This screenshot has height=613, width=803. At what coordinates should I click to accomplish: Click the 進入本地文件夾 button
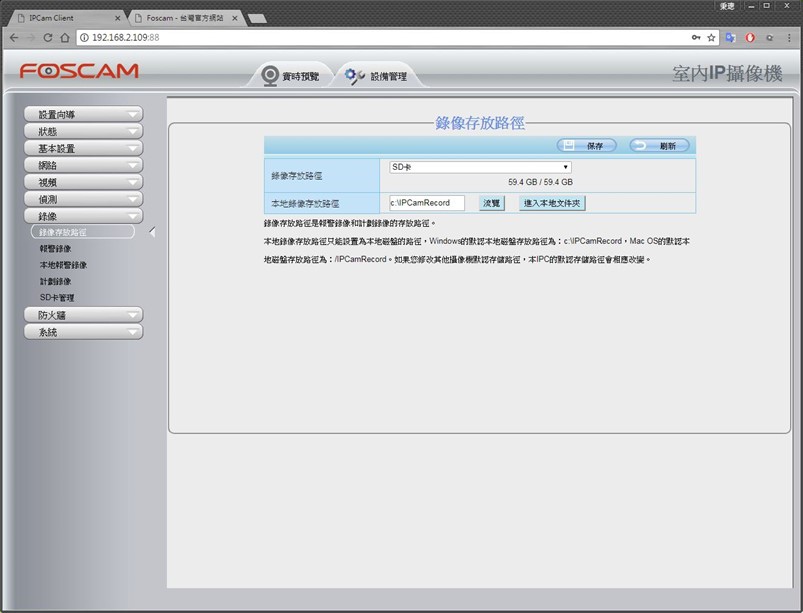point(552,203)
